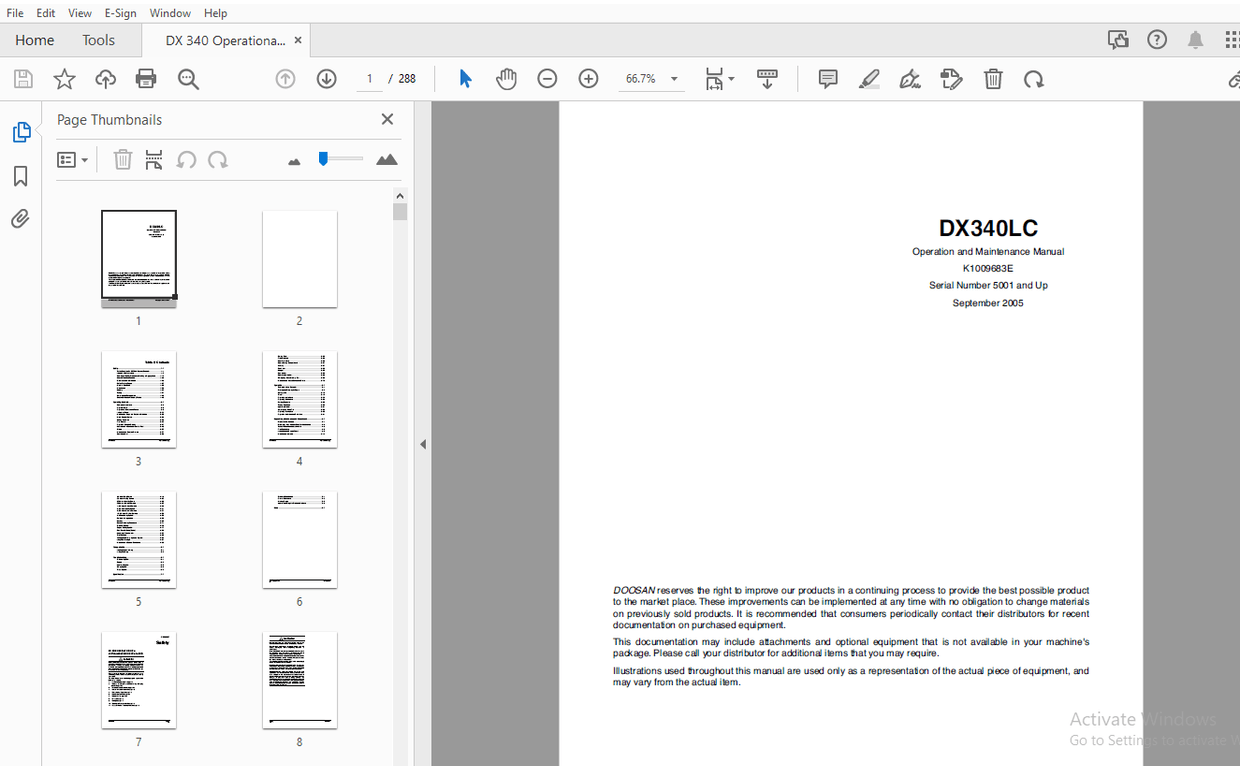The height and width of the screenshot is (766, 1240).
Task: Switch to the Home tab
Action: pos(34,40)
